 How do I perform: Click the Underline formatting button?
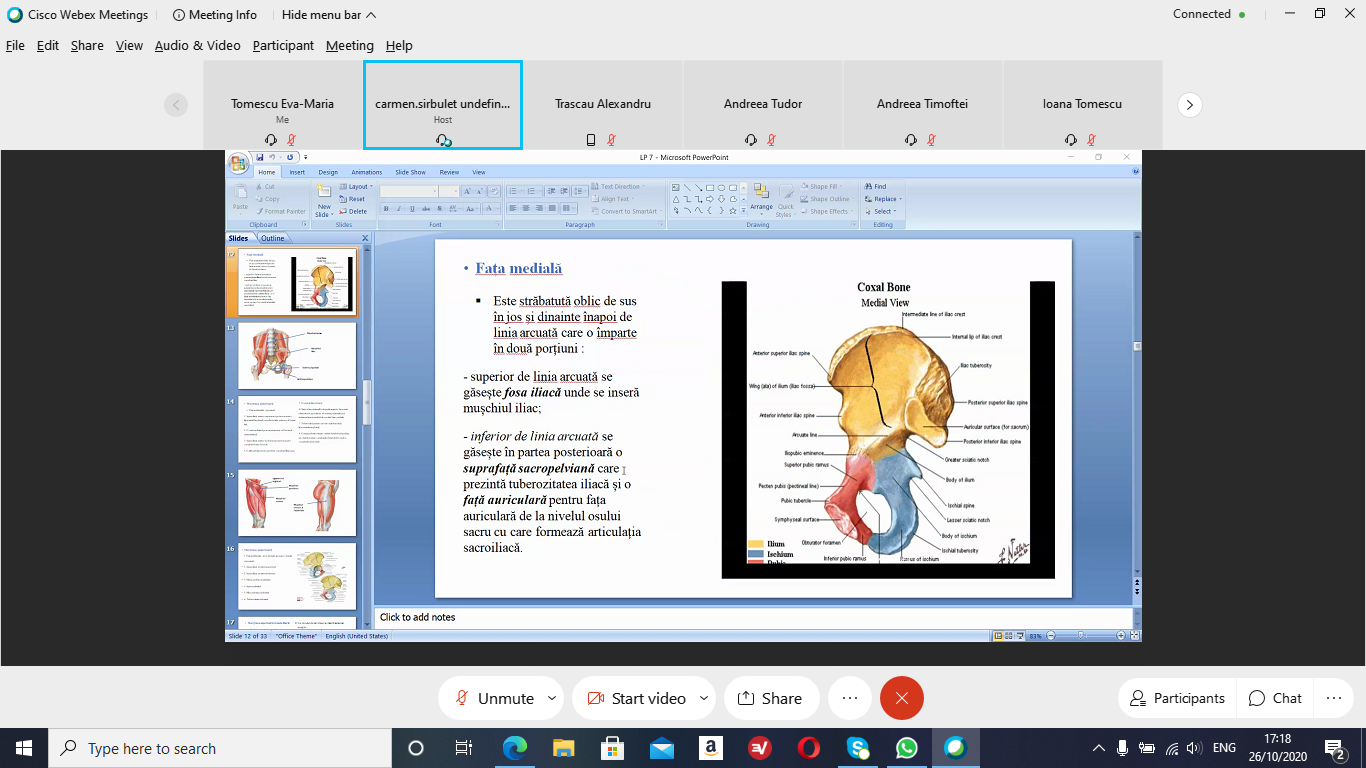coord(412,209)
